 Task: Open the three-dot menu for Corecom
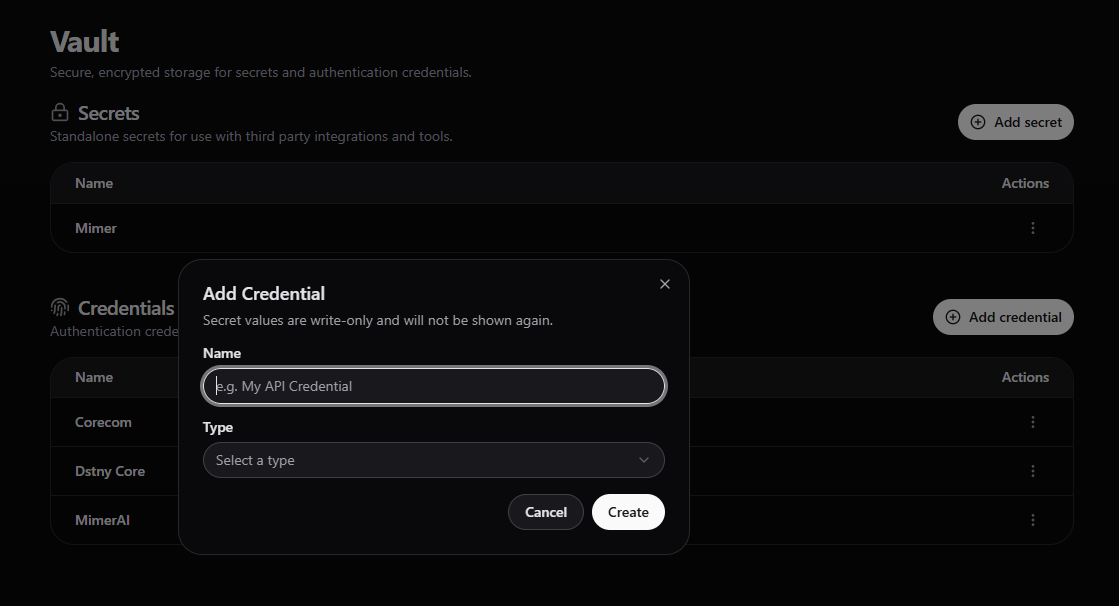pyautogui.click(x=1033, y=422)
